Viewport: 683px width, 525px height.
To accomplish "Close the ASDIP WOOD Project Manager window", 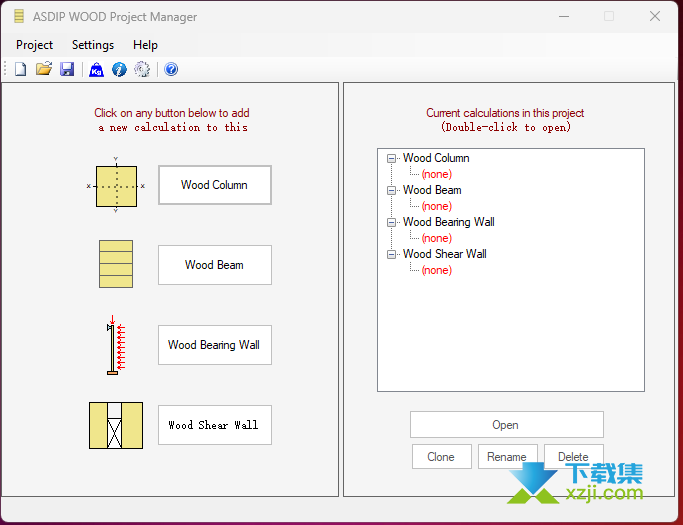I will (655, 17).
